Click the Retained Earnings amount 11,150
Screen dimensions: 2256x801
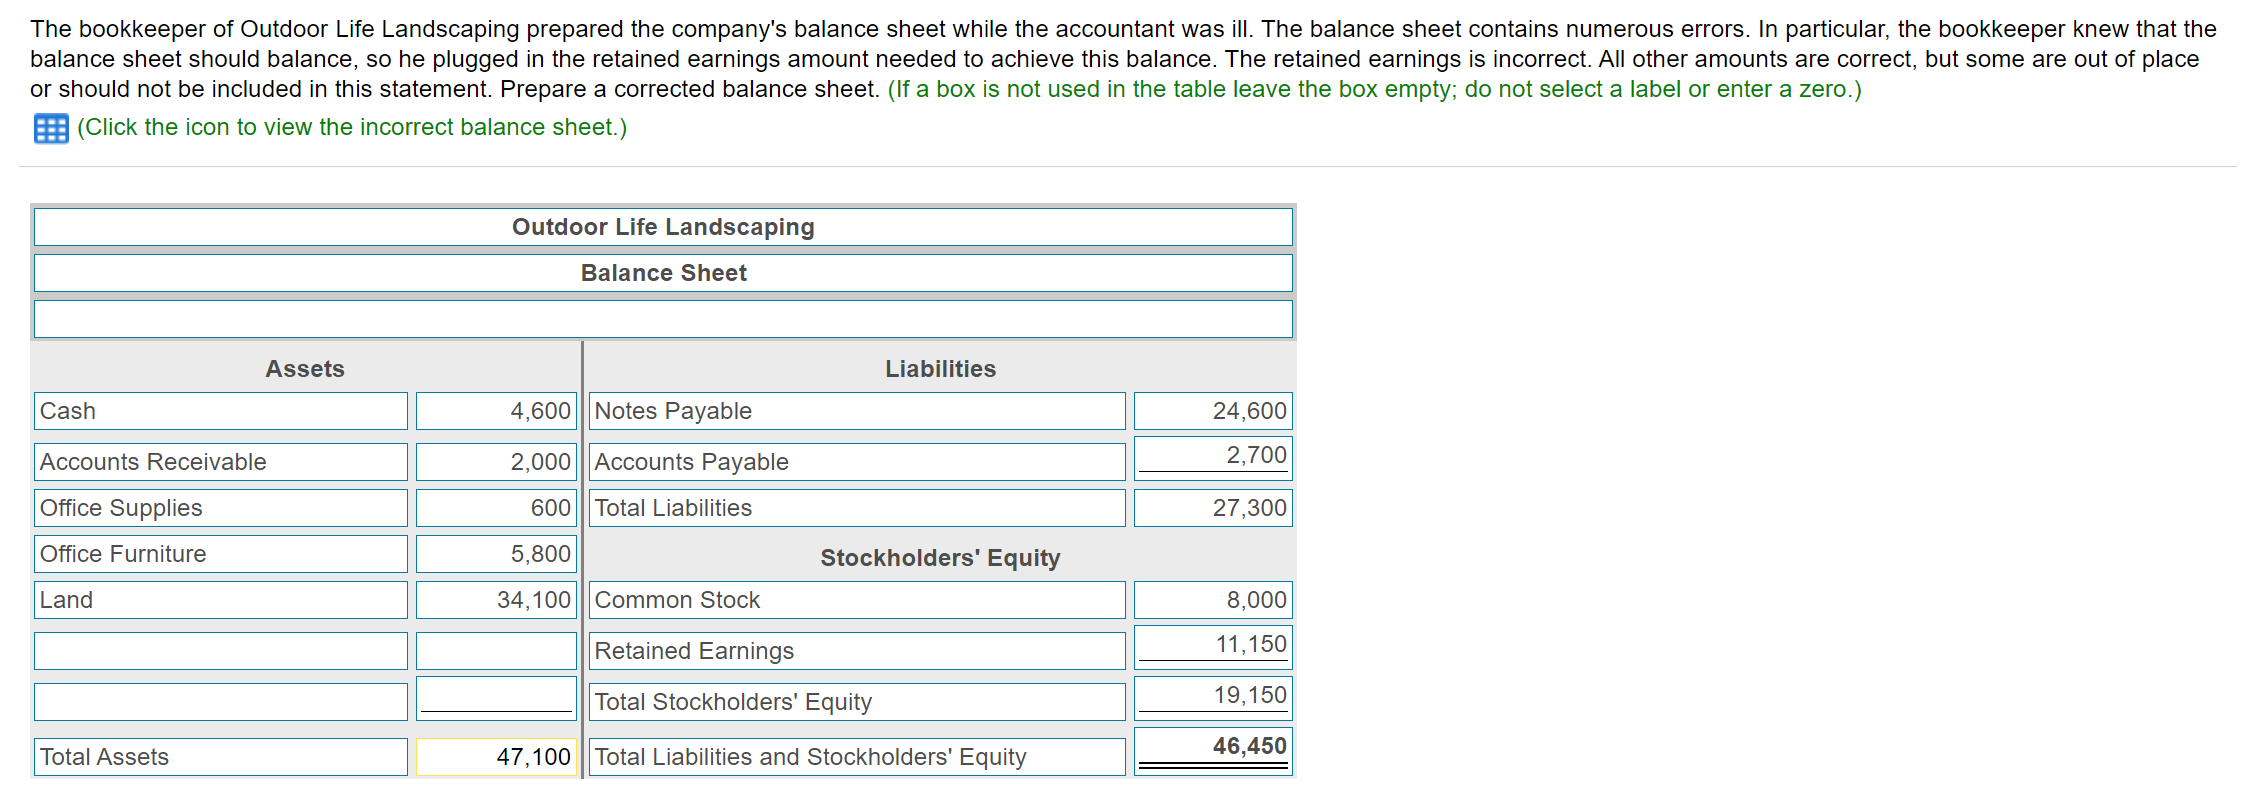tap(1212, 645)
